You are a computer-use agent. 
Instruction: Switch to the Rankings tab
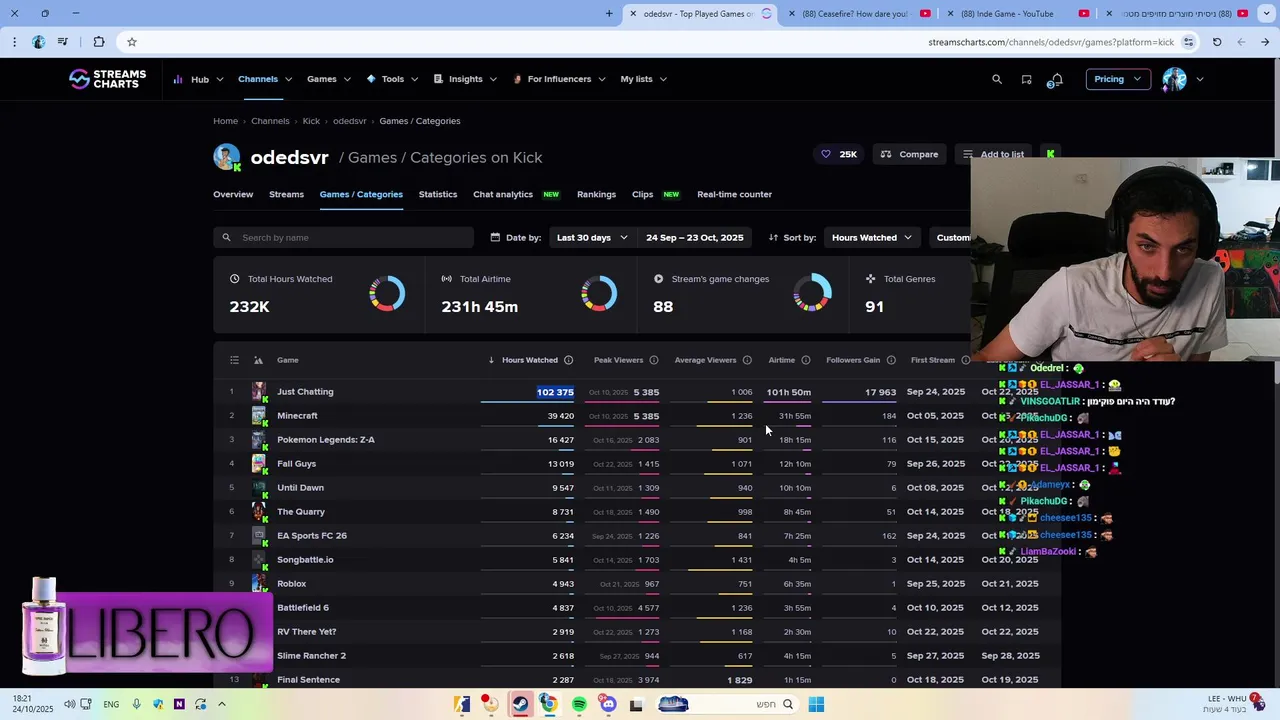click(x=596, y=194)
